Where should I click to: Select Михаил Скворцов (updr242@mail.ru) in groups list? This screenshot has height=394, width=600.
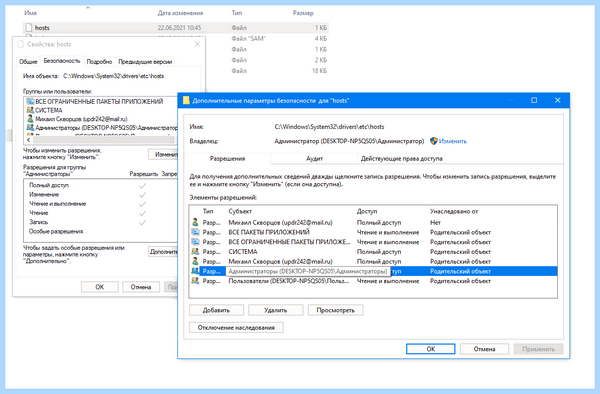click(x=81, y=119)
